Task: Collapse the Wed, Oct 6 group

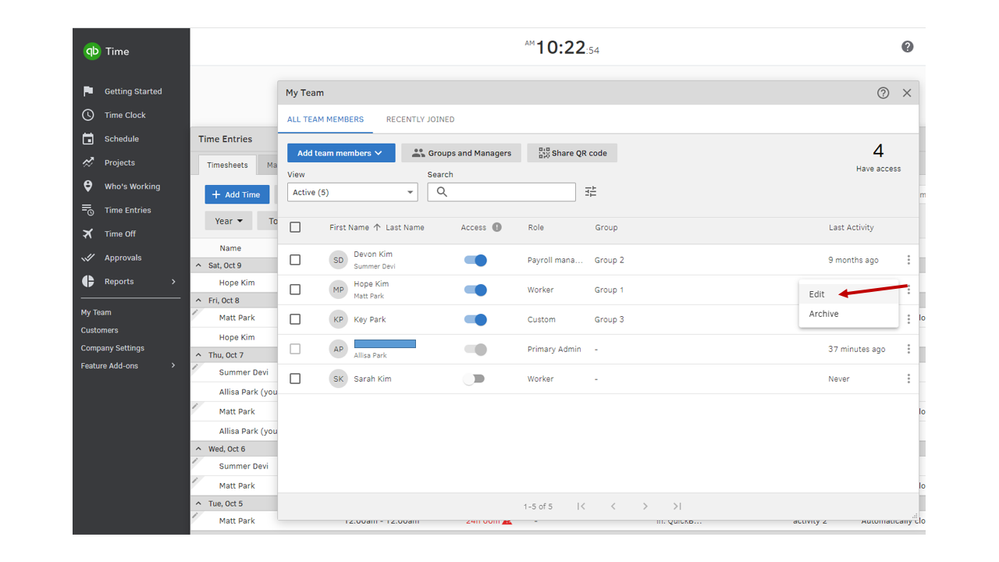Action: click(198, 449)
